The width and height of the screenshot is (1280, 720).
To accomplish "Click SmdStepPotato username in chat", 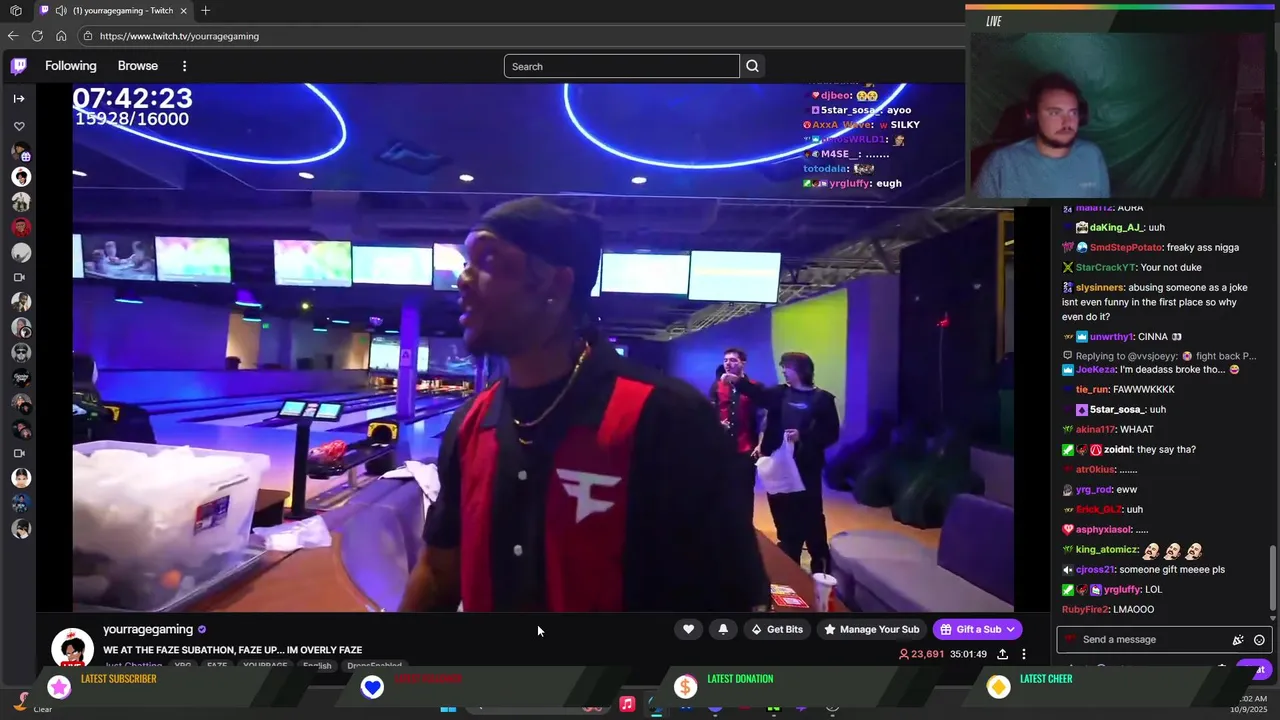I will click(1126, 247).
